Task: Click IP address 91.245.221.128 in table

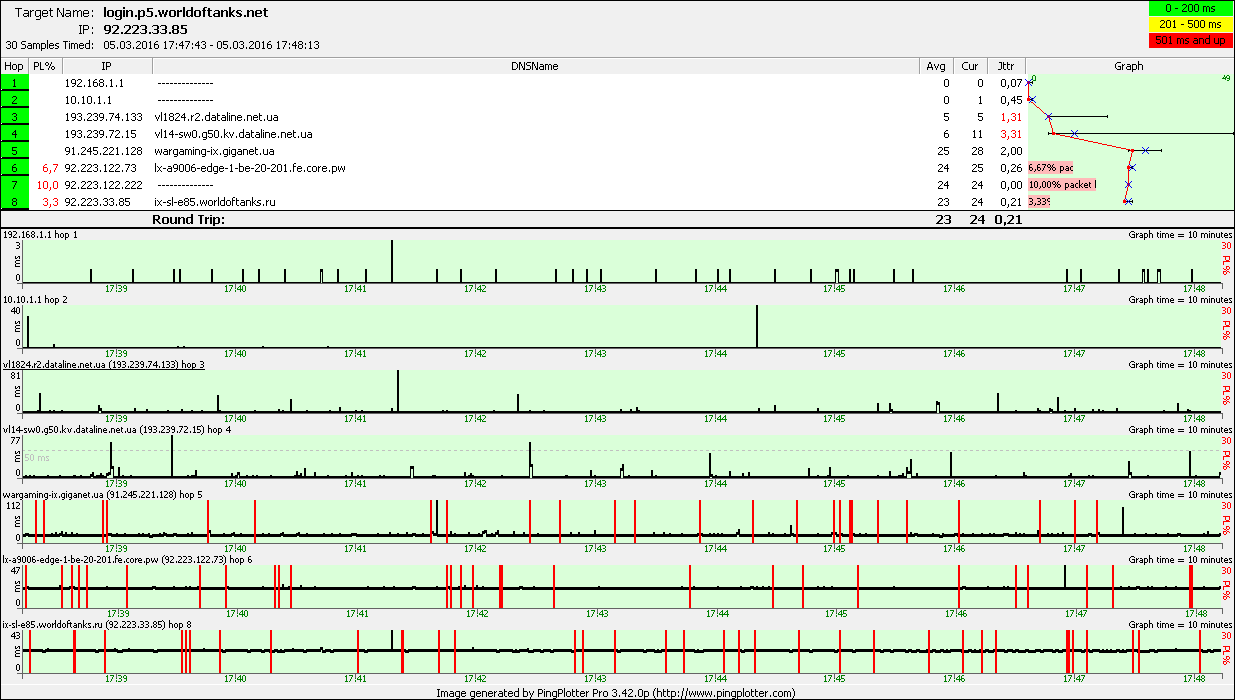Action: (103, 151)
